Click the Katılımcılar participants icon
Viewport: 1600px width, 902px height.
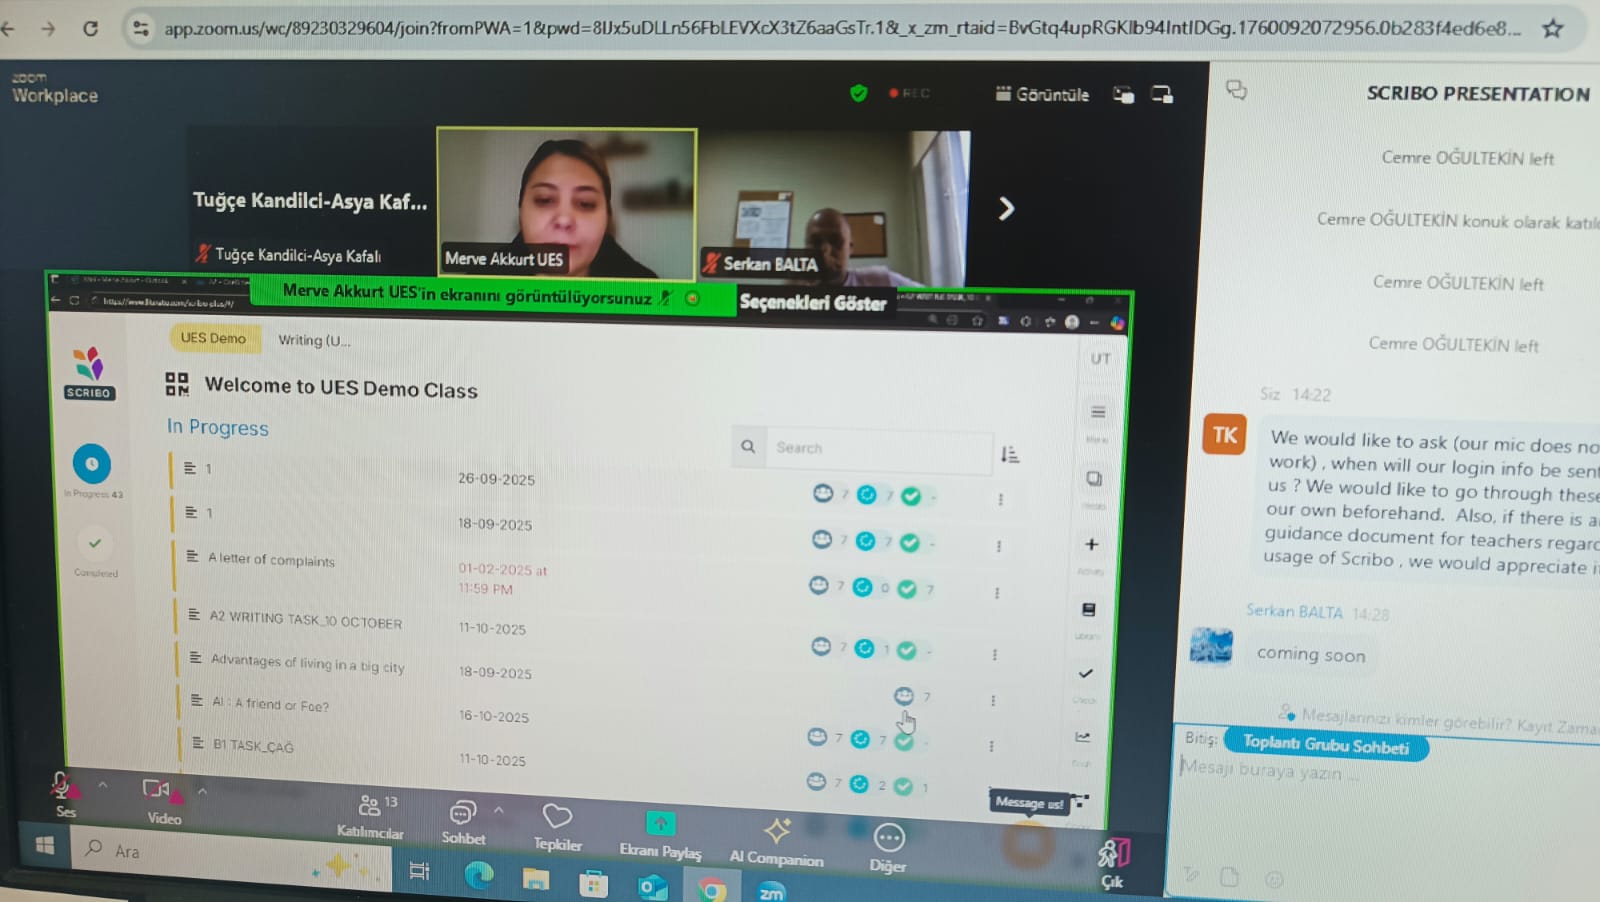click(370, 806)
